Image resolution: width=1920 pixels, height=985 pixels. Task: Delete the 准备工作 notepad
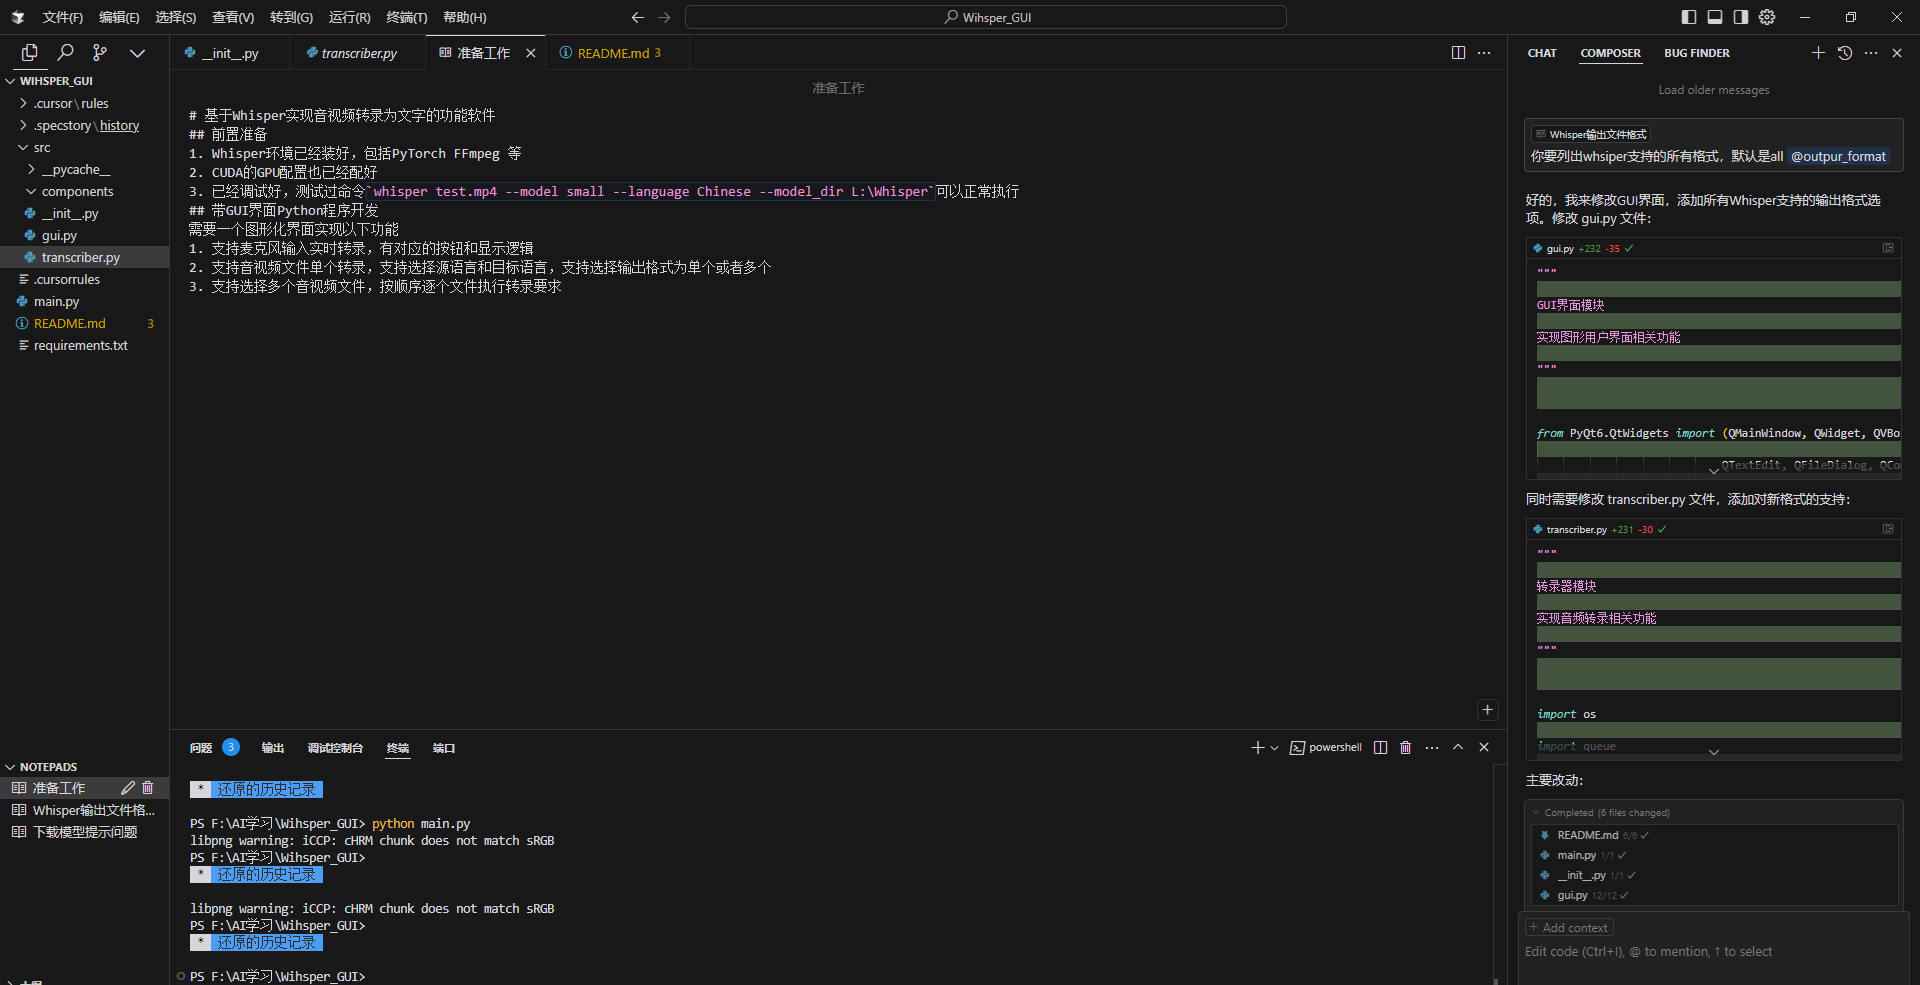pos(148,788)
